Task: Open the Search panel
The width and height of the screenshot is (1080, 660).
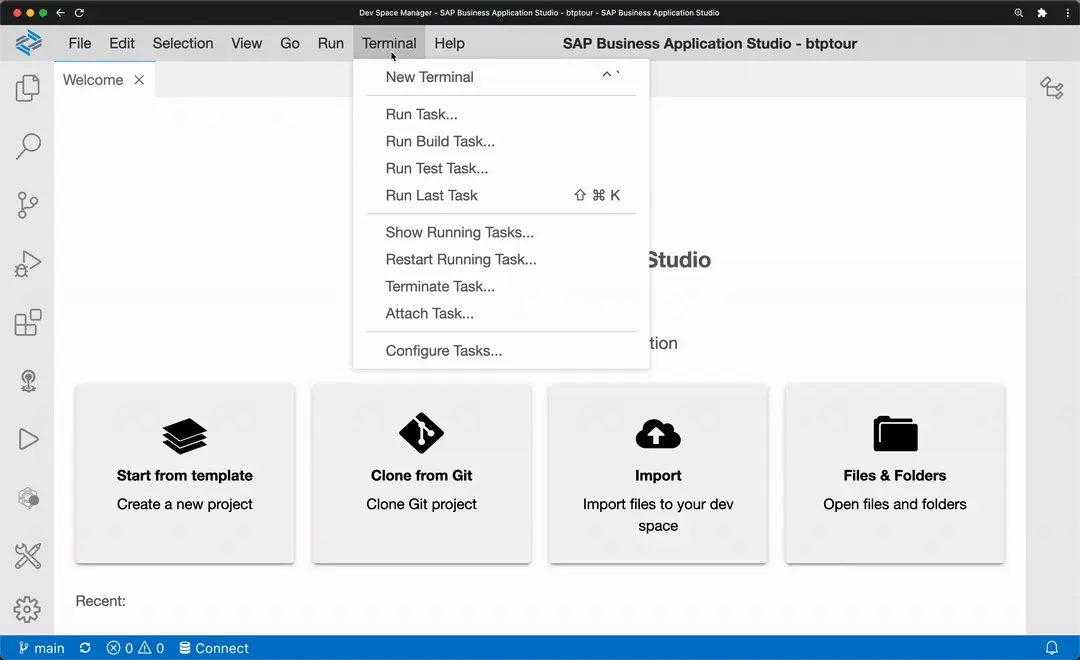Action: pyautogui.click(x=27, y=146)
